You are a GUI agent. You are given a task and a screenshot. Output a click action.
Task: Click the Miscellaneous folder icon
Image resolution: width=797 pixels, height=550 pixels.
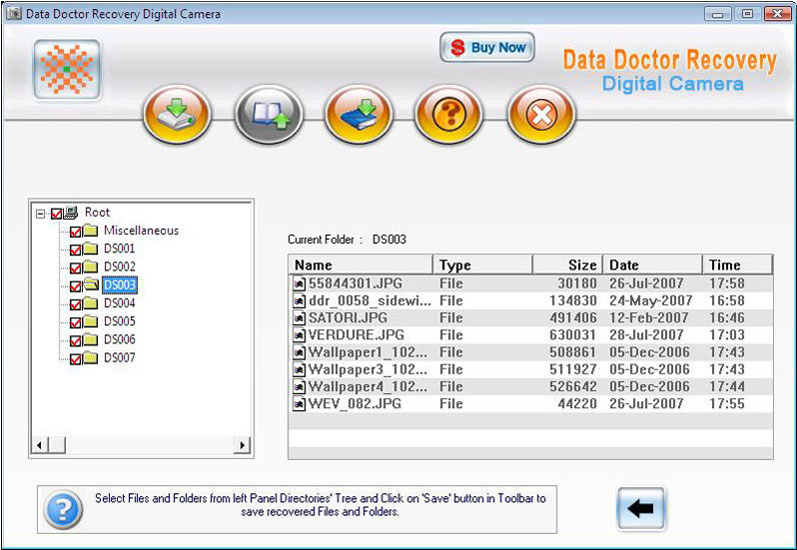click(x=90, y=231)
